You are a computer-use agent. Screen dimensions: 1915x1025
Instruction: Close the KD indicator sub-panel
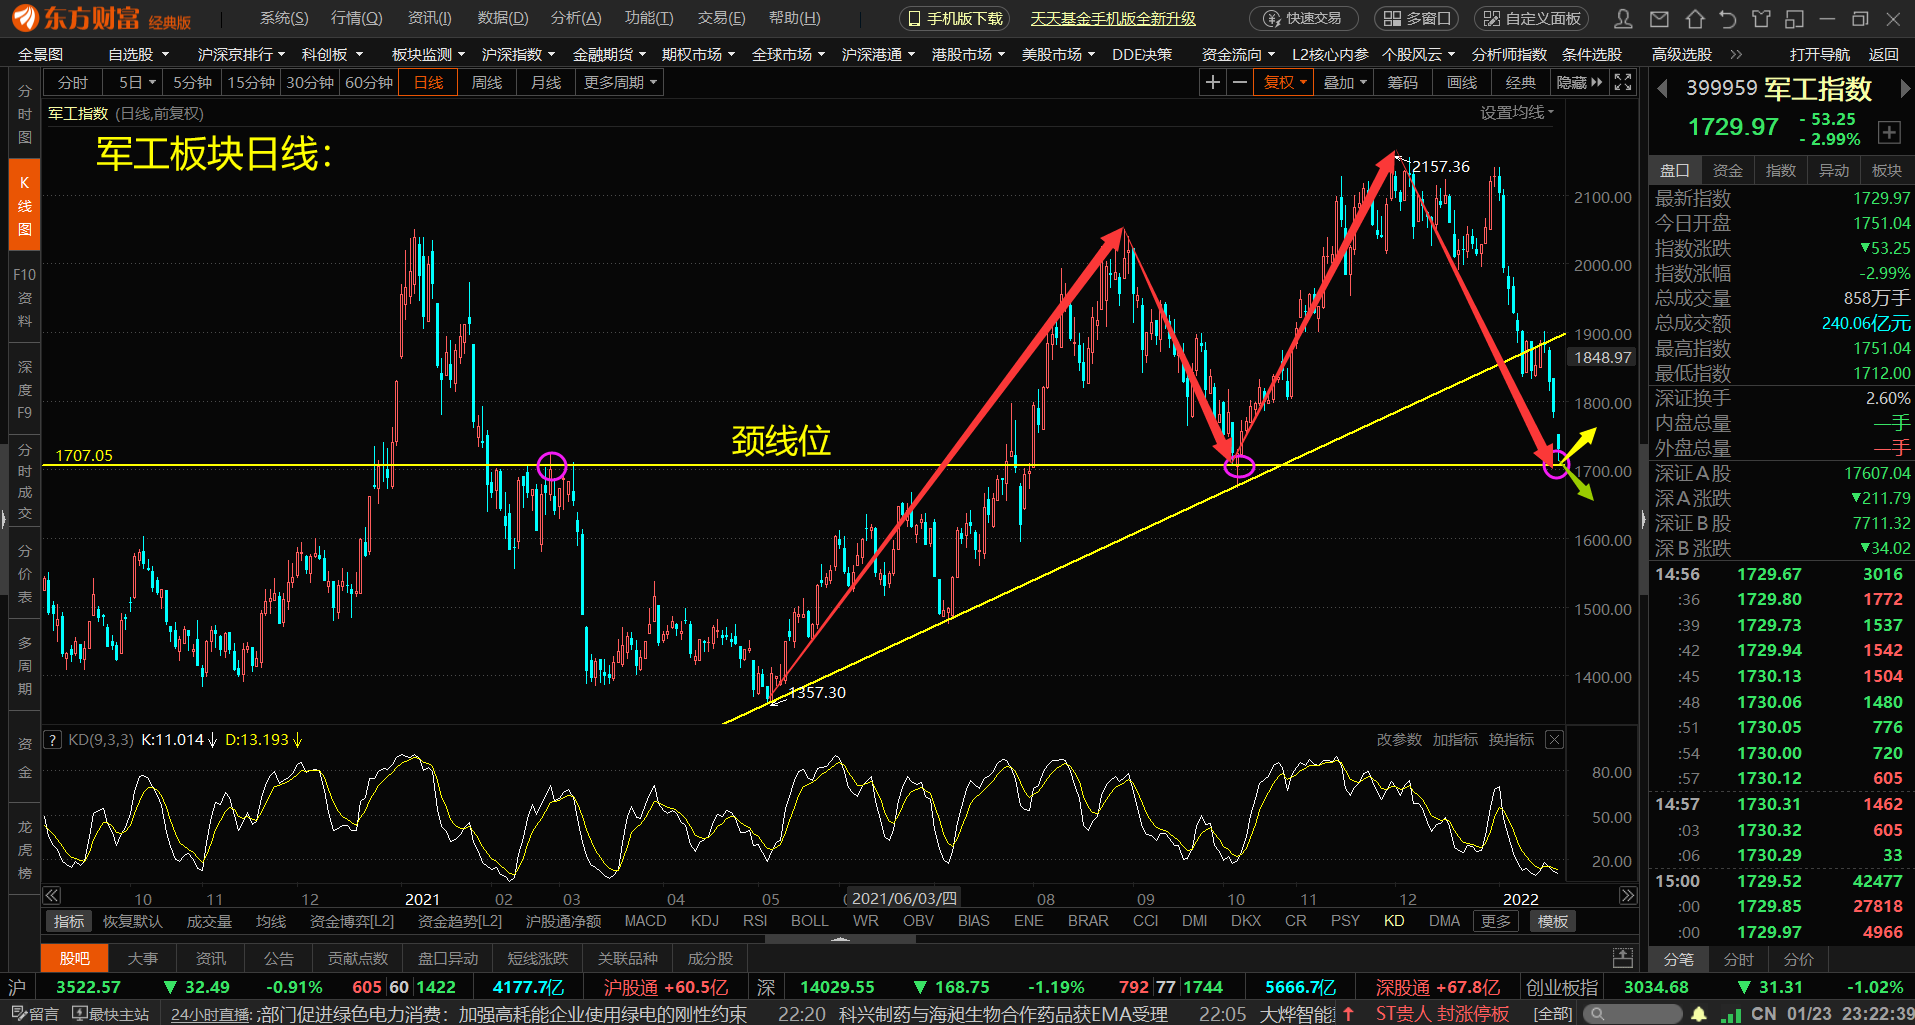coord(1554,740)
